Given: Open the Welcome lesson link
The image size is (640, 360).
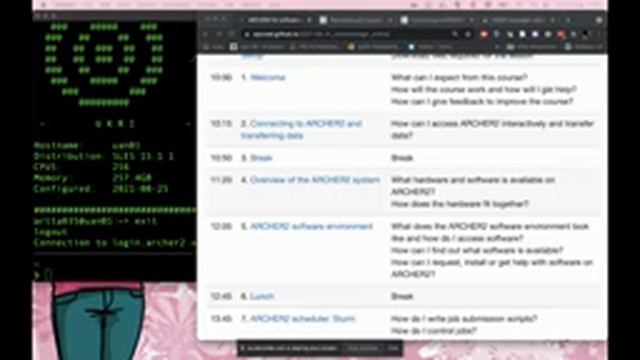Looking at the screenshot, I should 267,78.
